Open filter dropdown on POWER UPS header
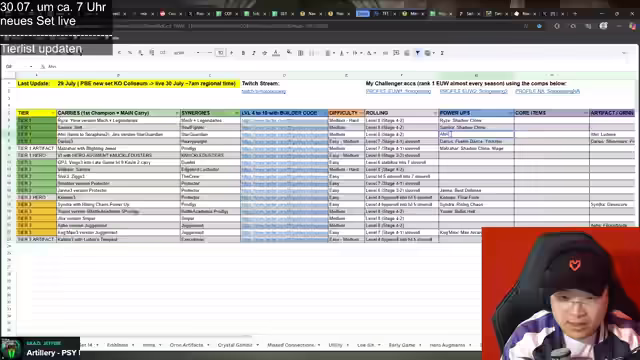This screenshot has height=360, width=640. 511,113
